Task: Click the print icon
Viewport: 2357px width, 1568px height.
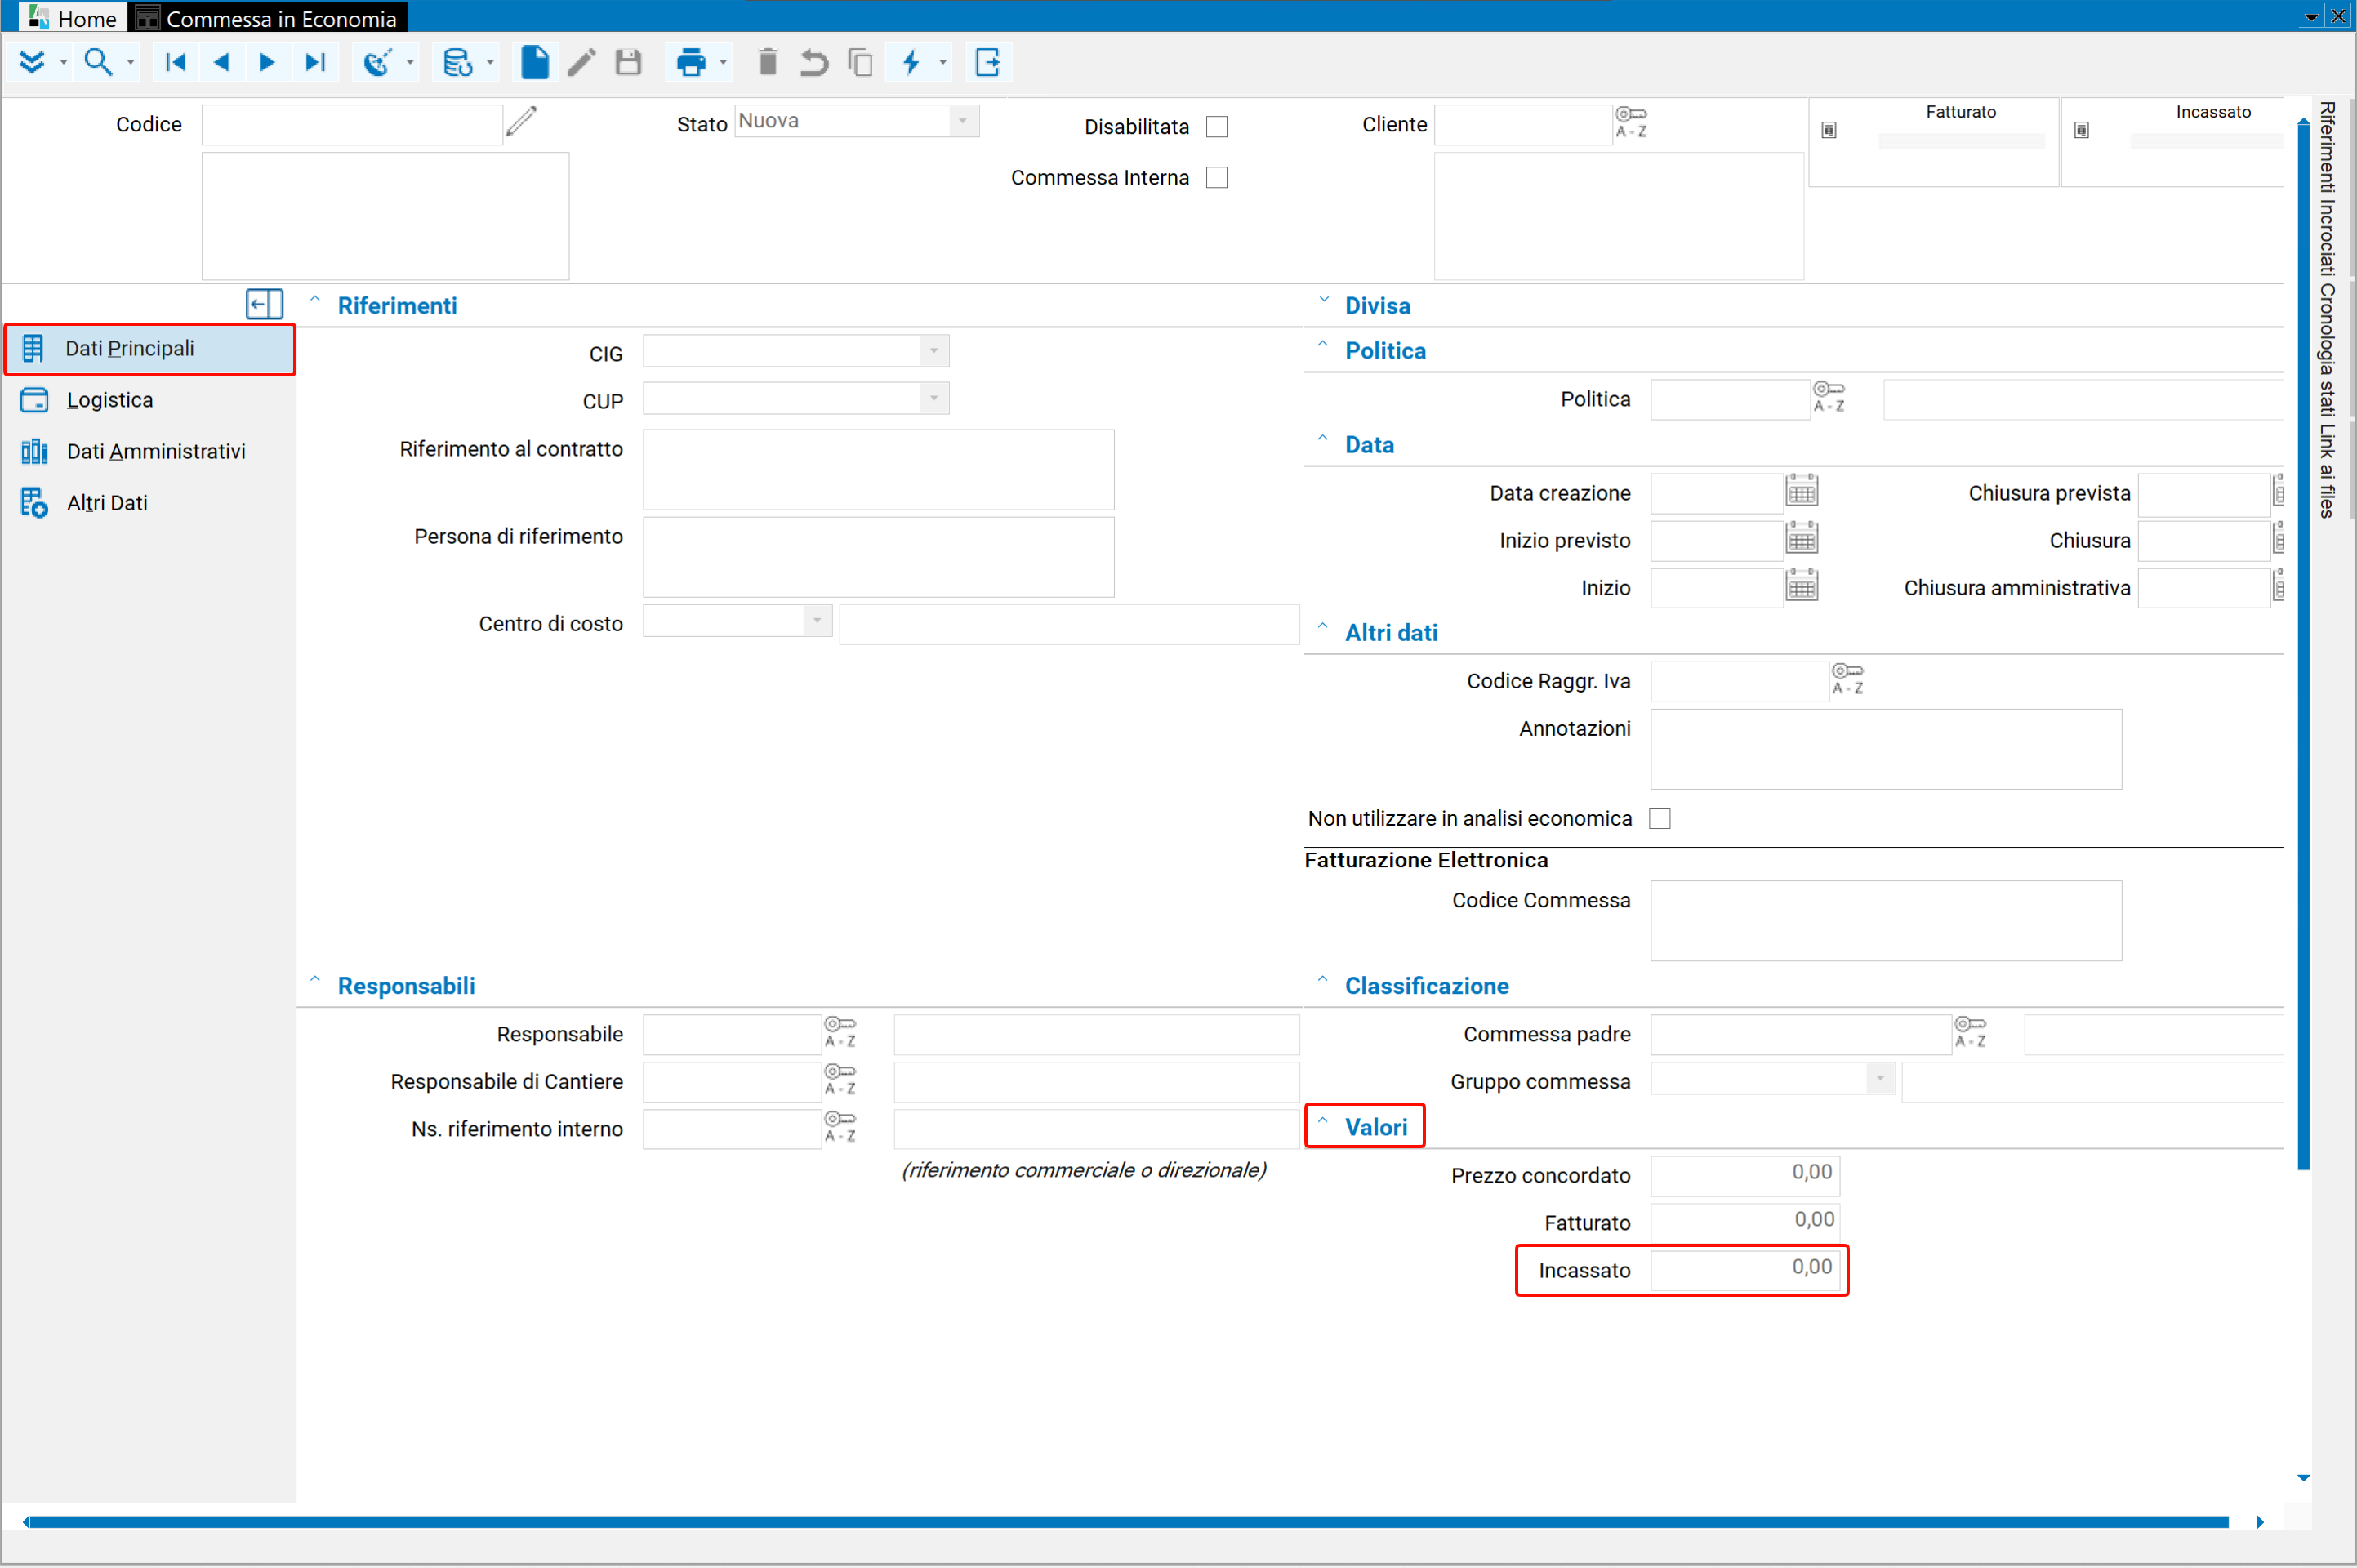Action: tap(691, 62)
